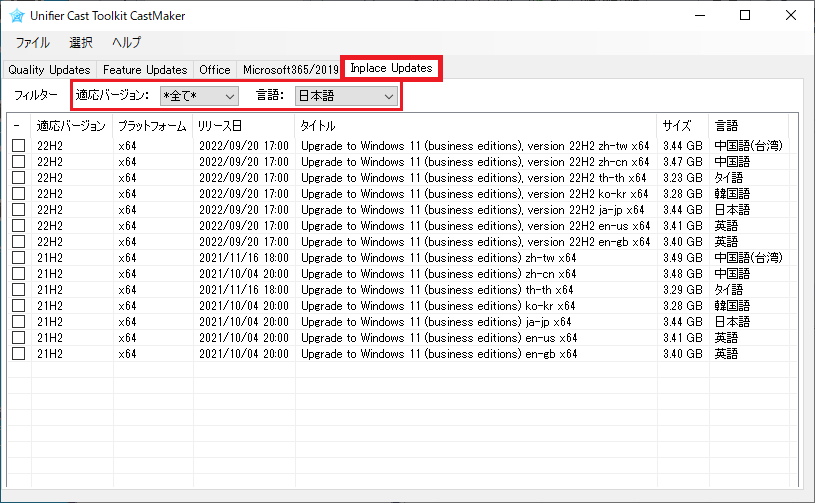Check the 22H2 ko-kr x64 row checkbox
Screen dimensions: 815x503
[19, 194]
